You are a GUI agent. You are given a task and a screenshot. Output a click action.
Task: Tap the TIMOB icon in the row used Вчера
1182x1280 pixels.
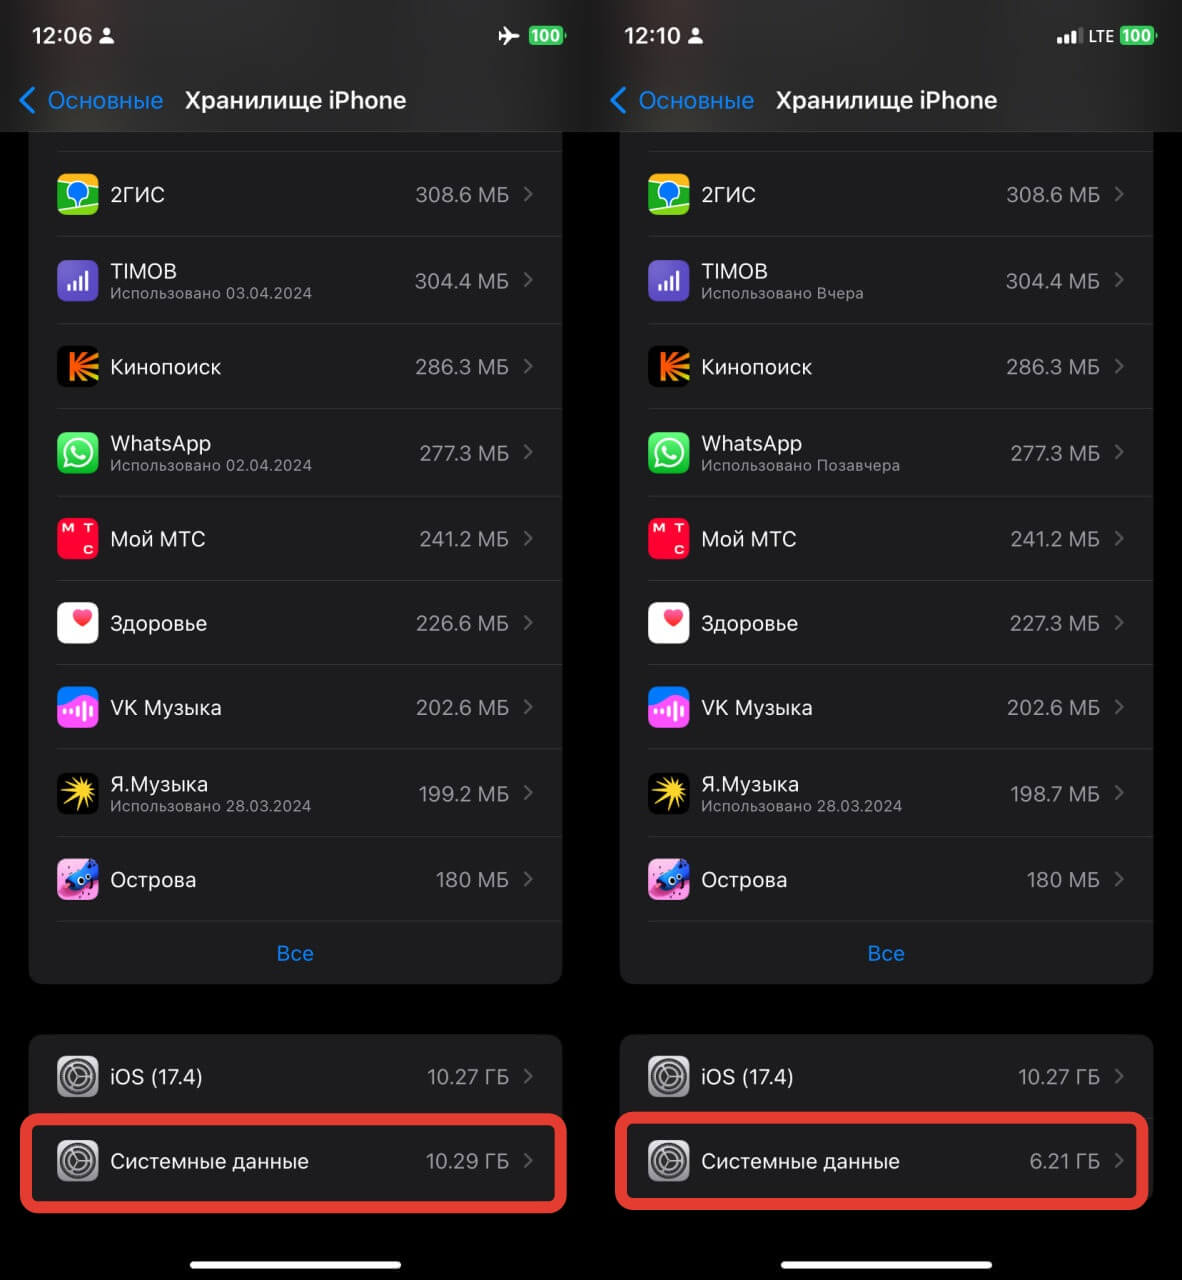(x=668, y=281)
